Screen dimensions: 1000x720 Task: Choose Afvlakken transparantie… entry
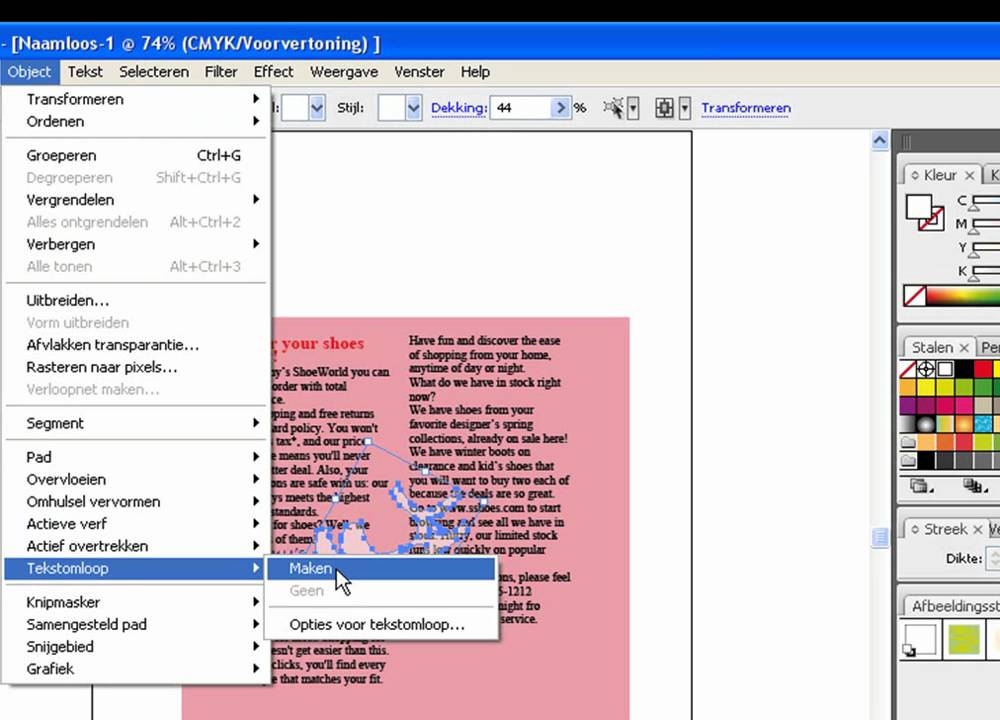135,345
